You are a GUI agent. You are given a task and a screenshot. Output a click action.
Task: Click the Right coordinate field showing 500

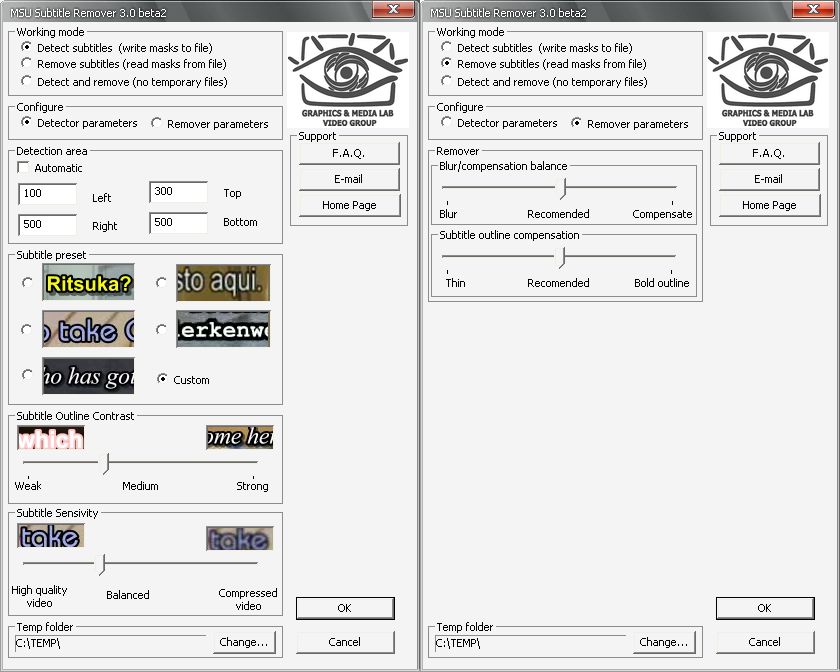[47, 225]
